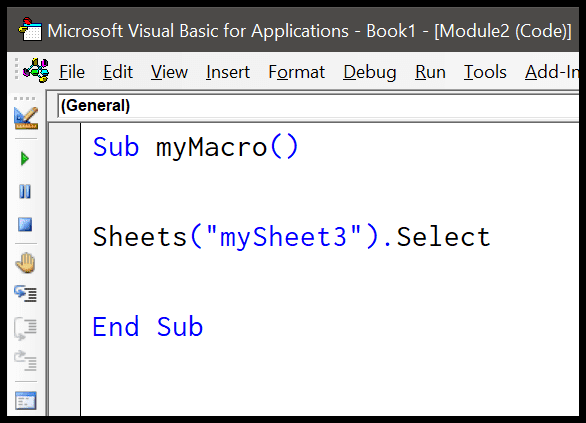Screen dimensions: 586x423
Task: Stop execution with the Reset square button
Action: [25, 225]
